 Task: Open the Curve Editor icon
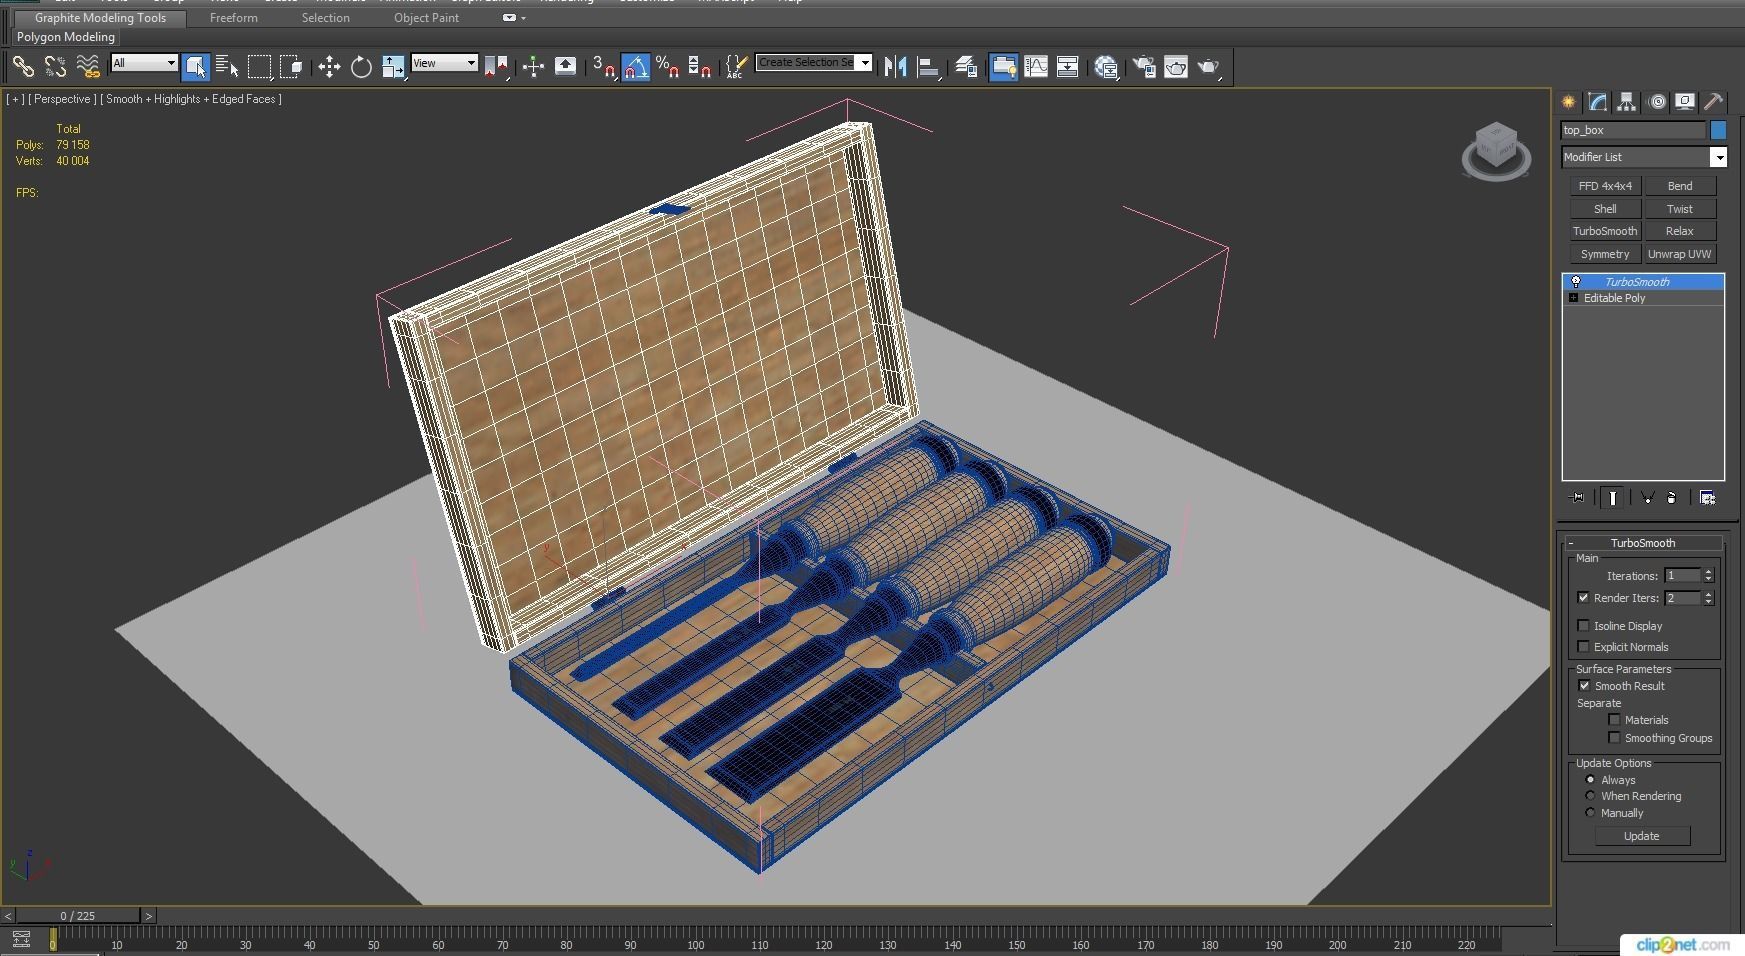tap(1036, 67)
